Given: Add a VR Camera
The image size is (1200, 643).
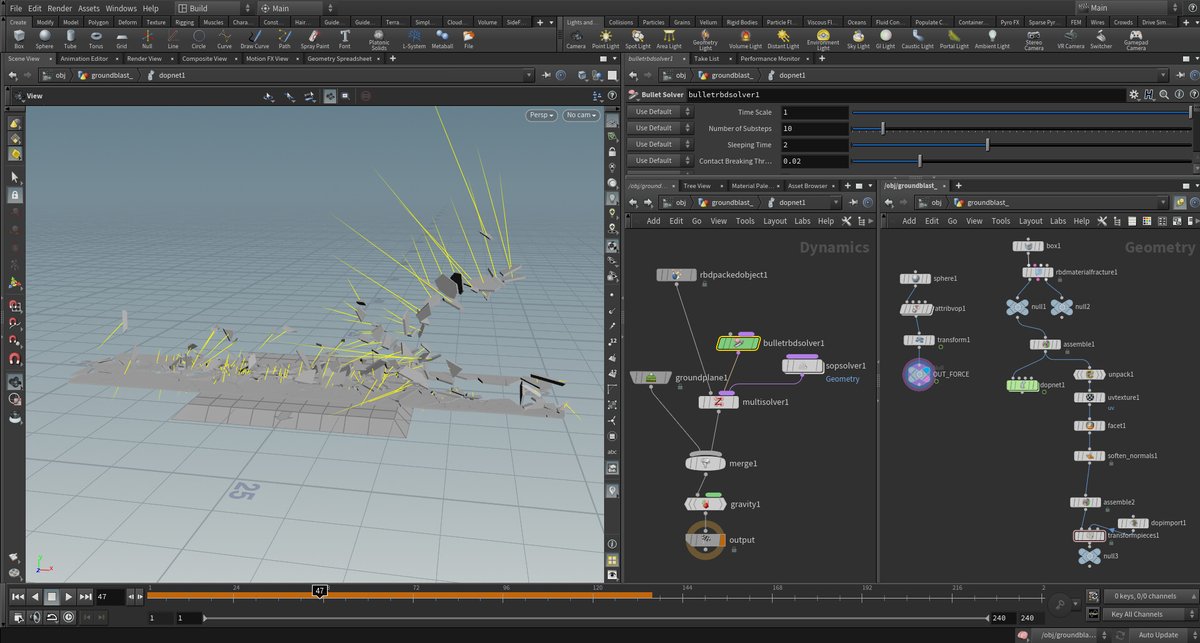Looking at the screenshot, I should pos(1070,38).
